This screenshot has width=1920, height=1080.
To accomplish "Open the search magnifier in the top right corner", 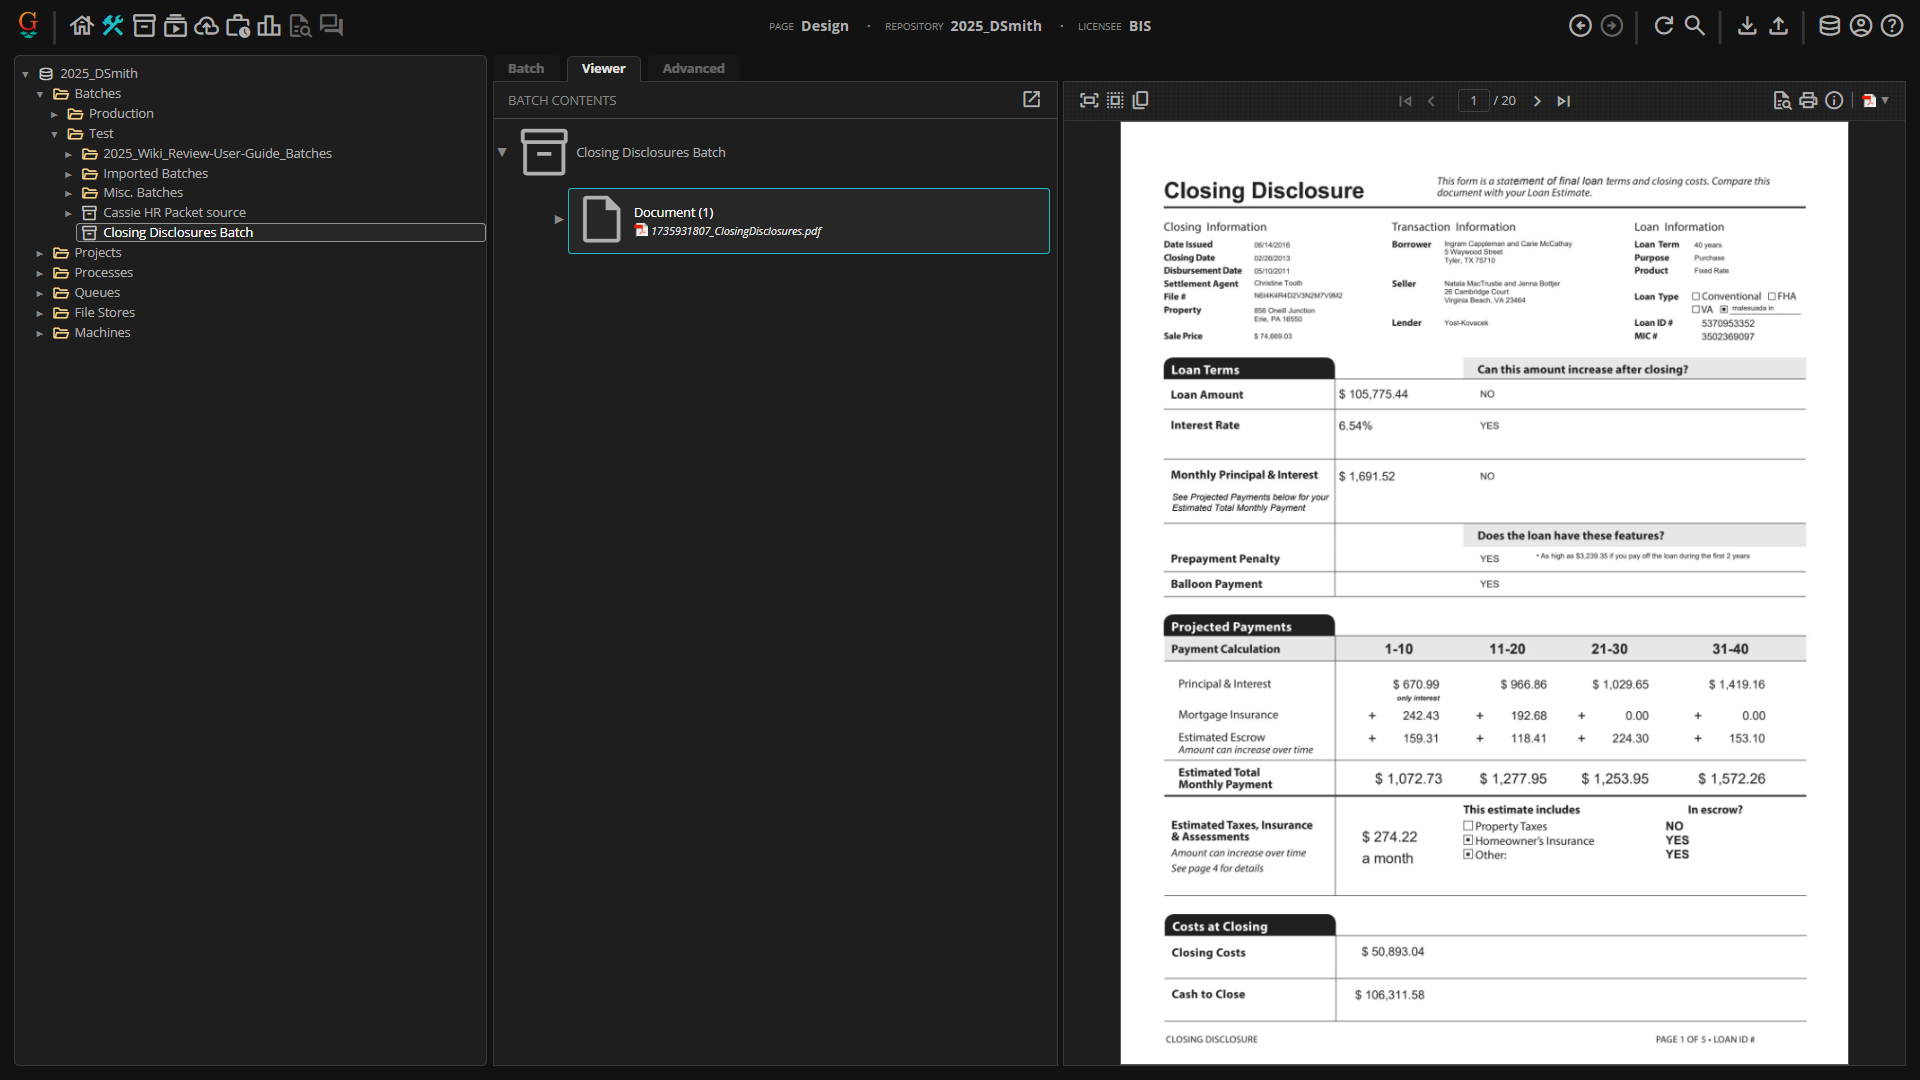I will pos(1694,25).
